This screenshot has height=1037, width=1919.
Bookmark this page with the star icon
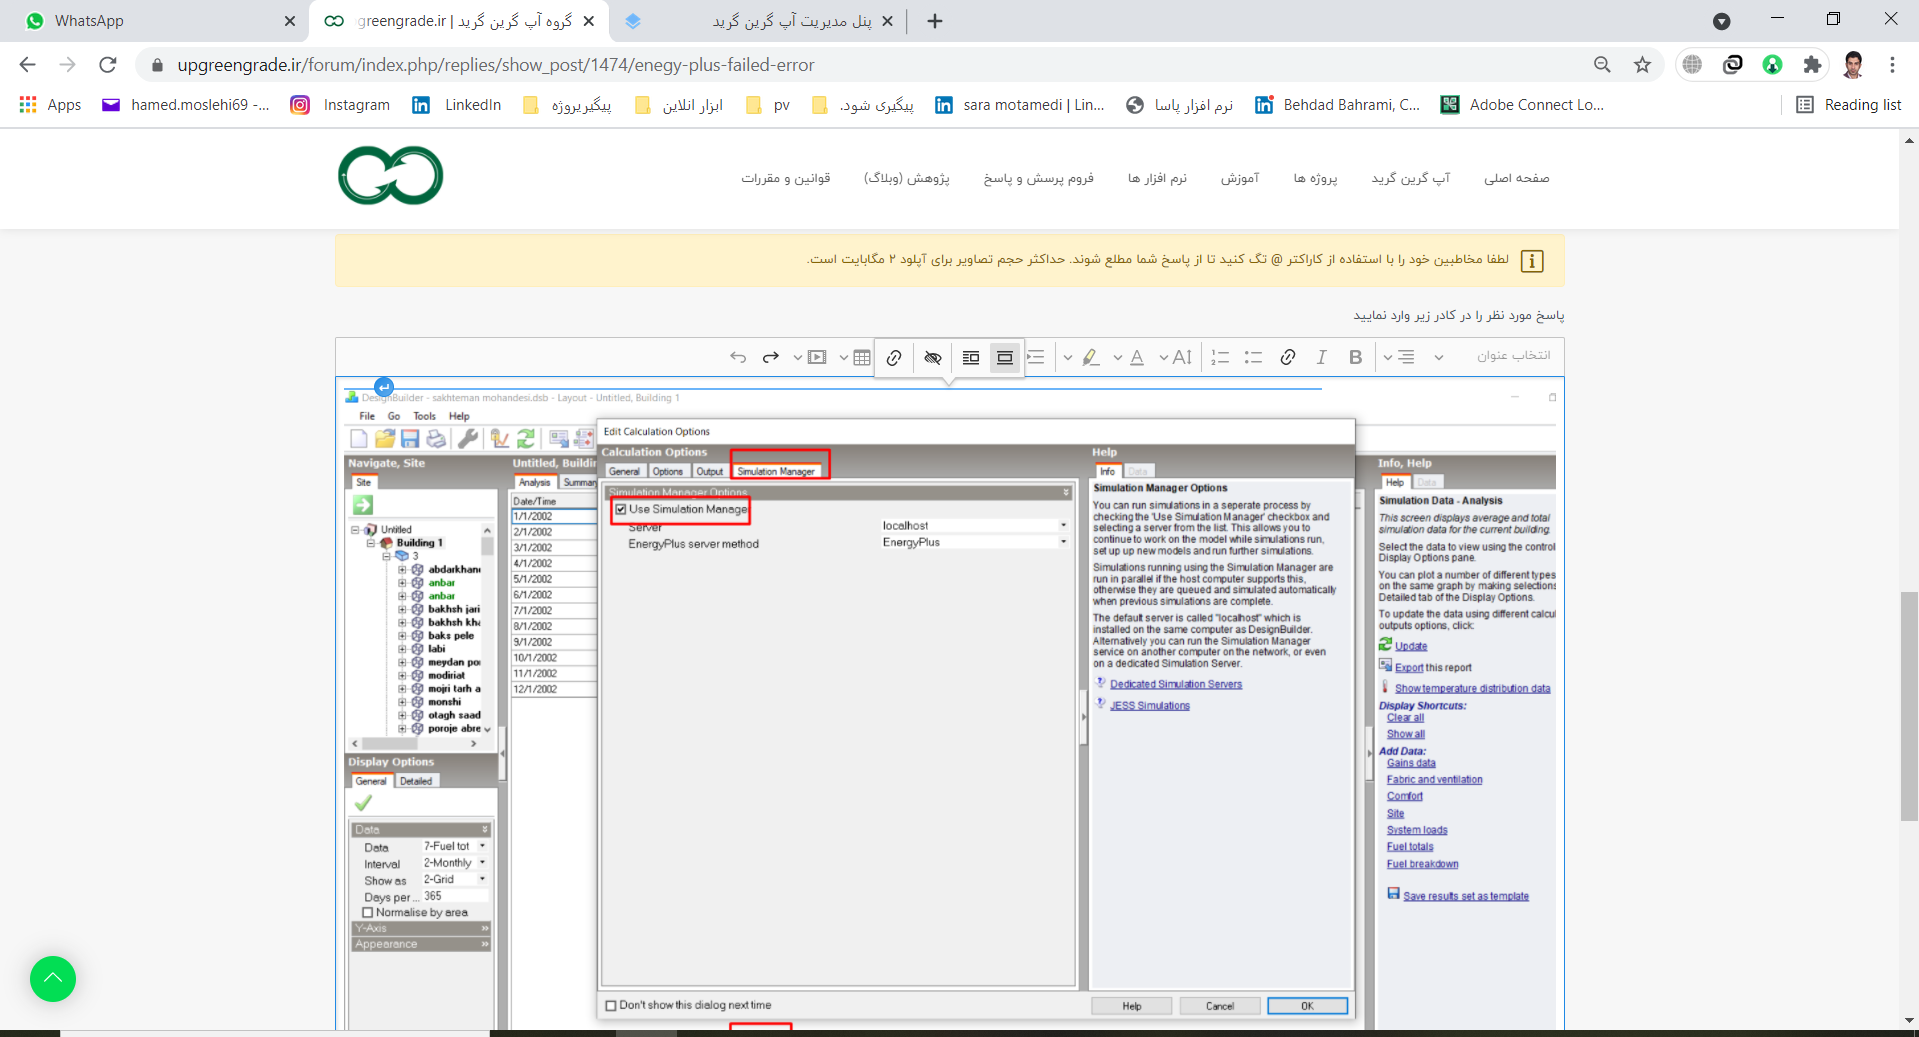(1642, 65)
